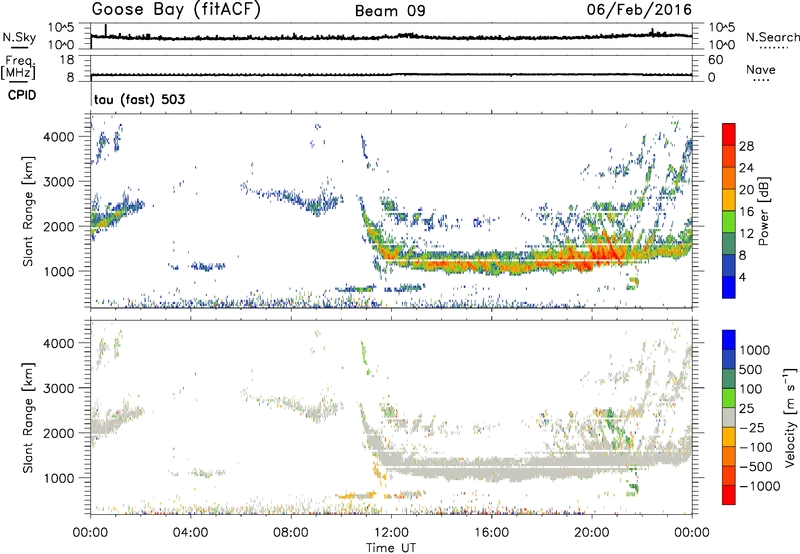Click the 'Velocity [m s⁻¹]' color bar label
The width and height of the screenshot is (800, 554).
[x=790, y=417]
